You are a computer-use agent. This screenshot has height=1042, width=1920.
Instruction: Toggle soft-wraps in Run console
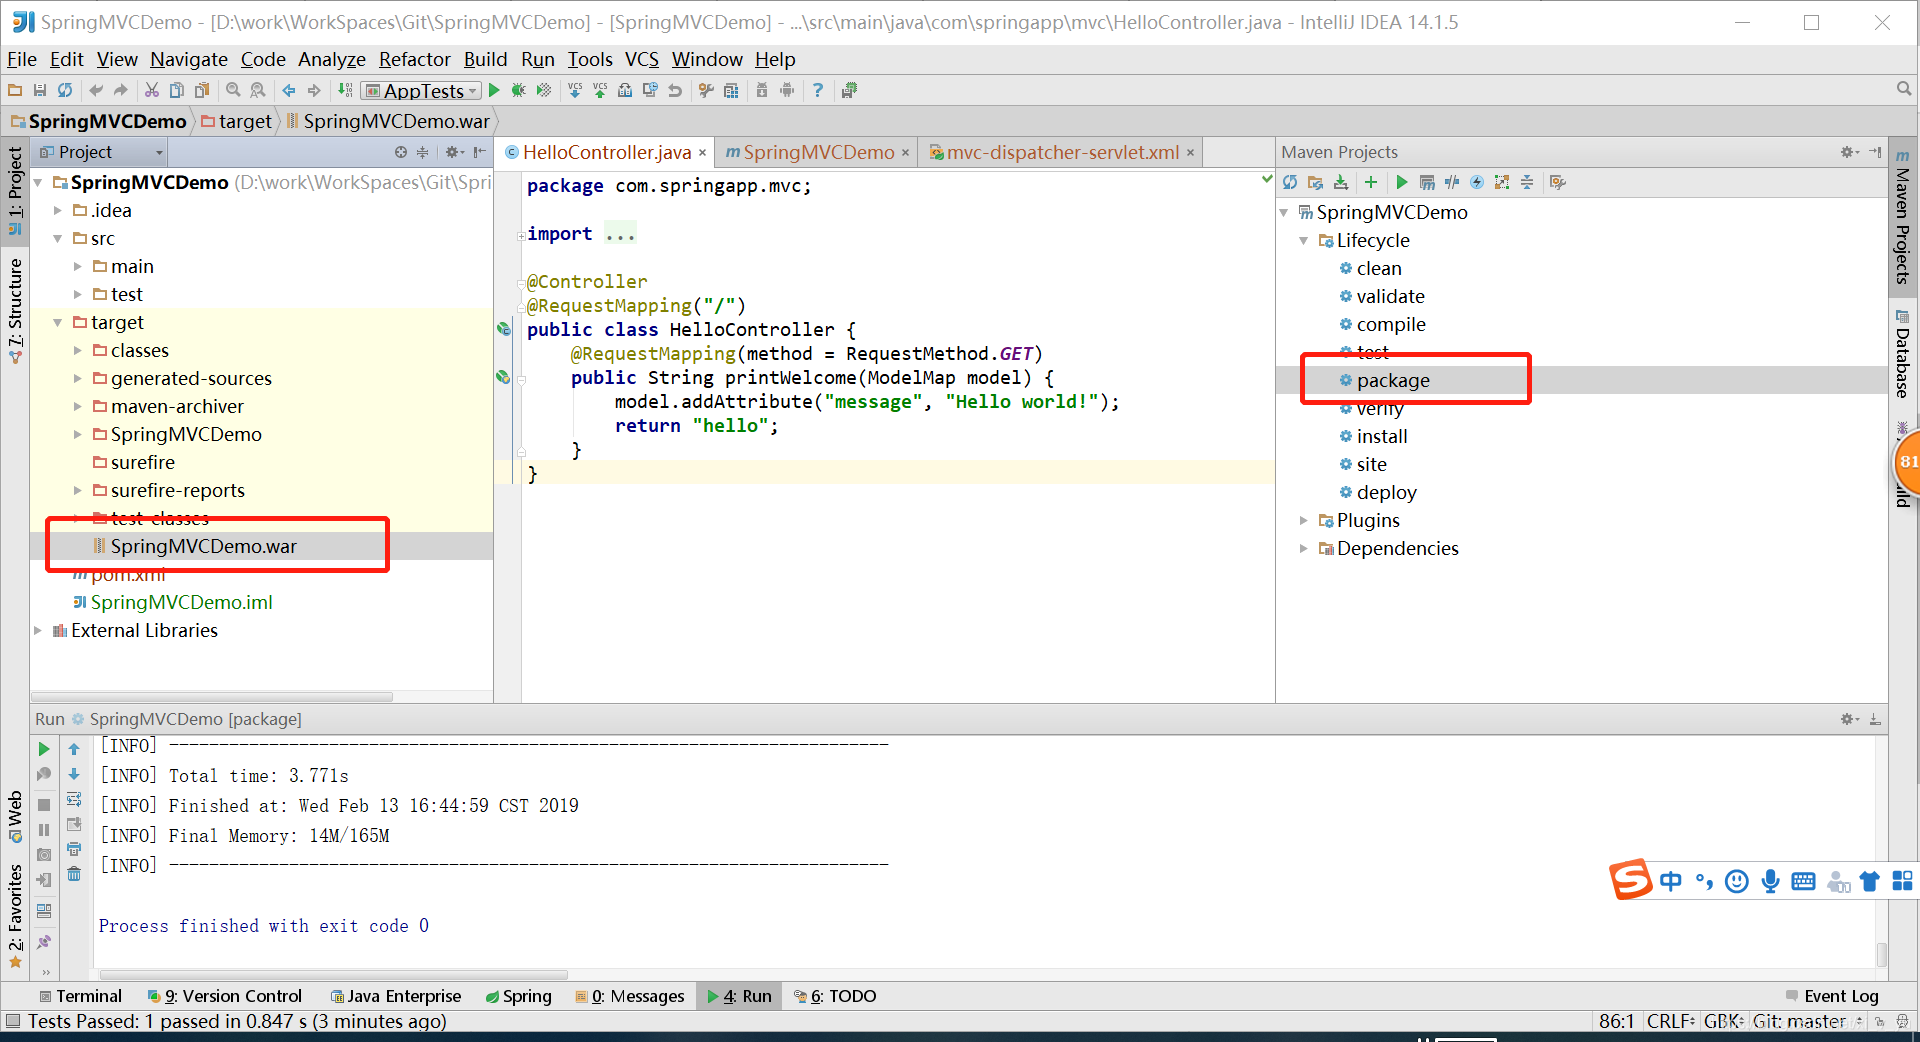tap(74, 799)
